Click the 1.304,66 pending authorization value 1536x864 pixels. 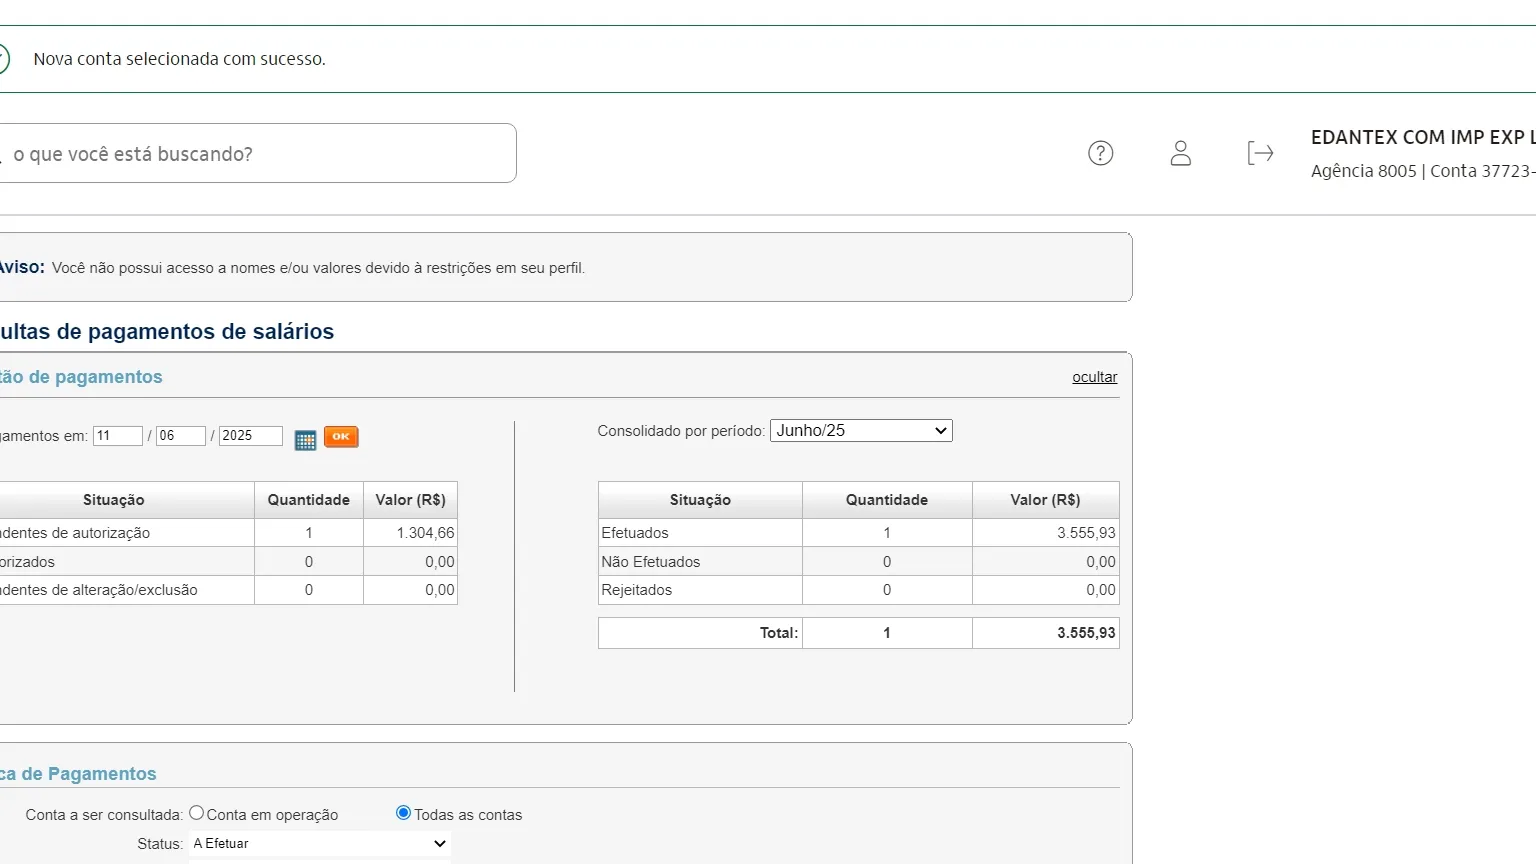coord(425,533)
